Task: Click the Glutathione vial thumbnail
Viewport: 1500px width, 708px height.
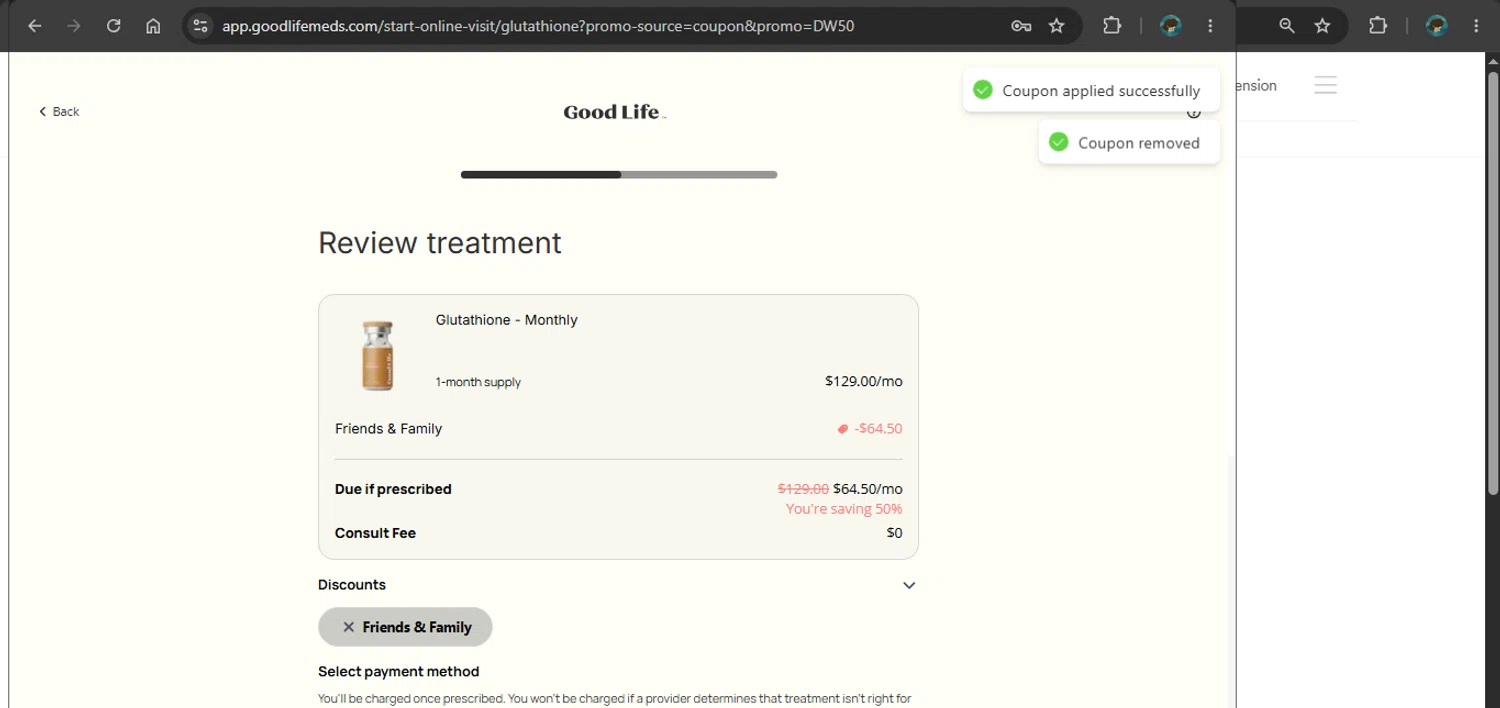Action: [x=378, y=355]
